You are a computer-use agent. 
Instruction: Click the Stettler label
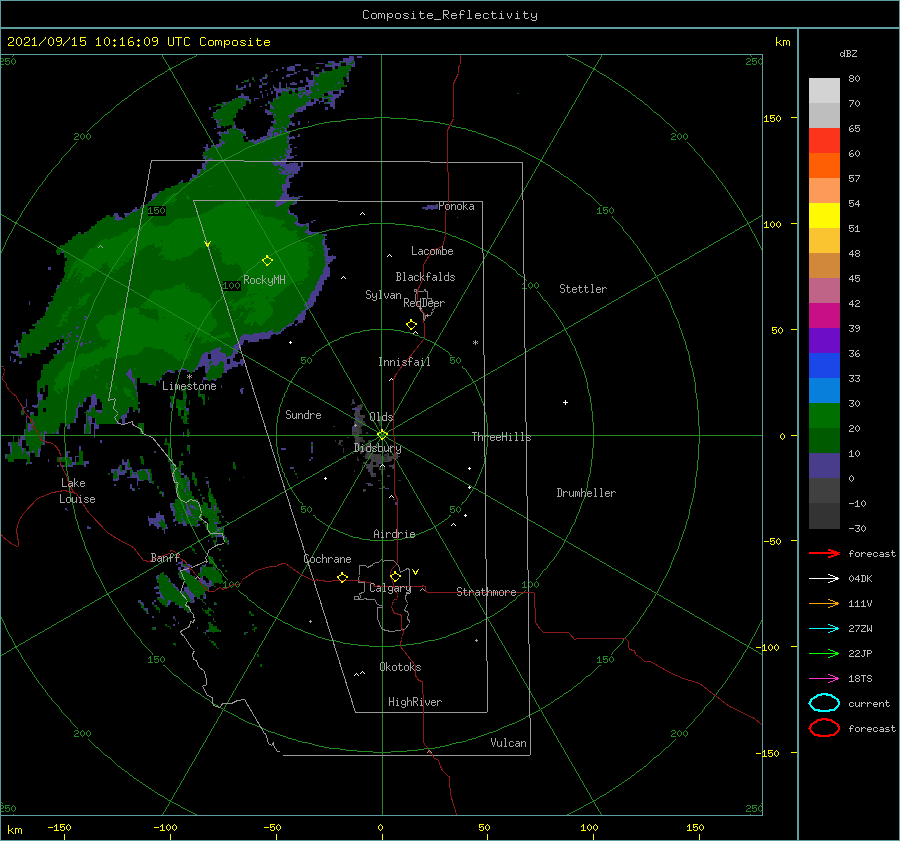(x=583, y=289)
